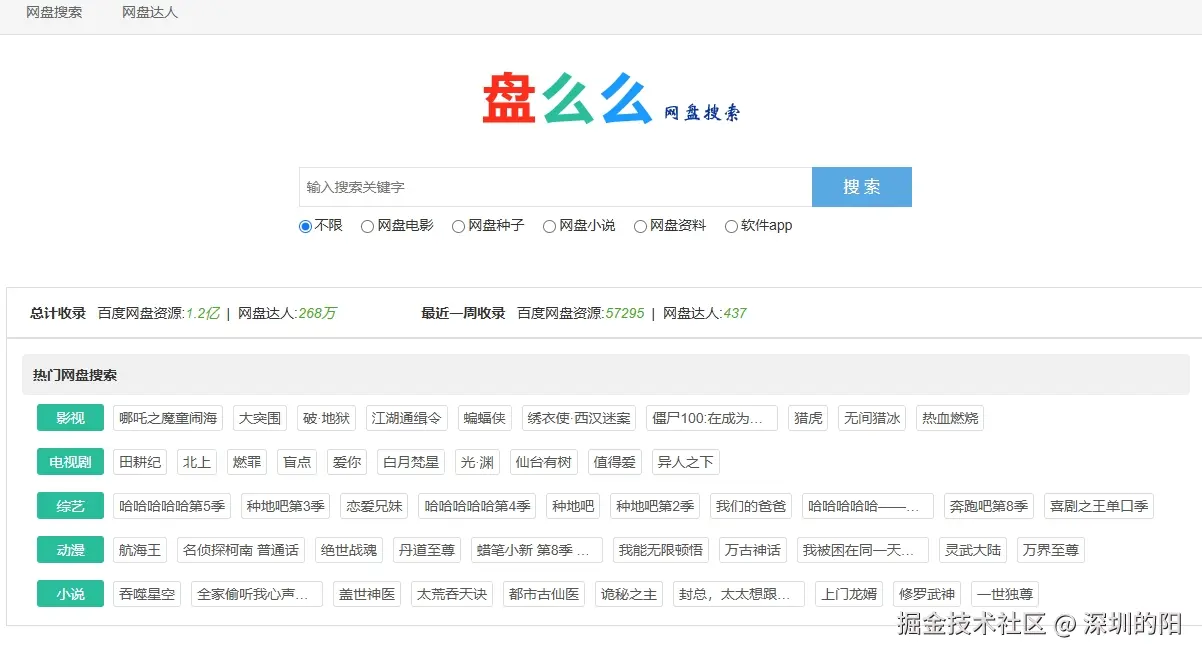Click the 名侦探柯南 普通话 tag
This screenshot has width=1202, height=657.
point(240,550)
